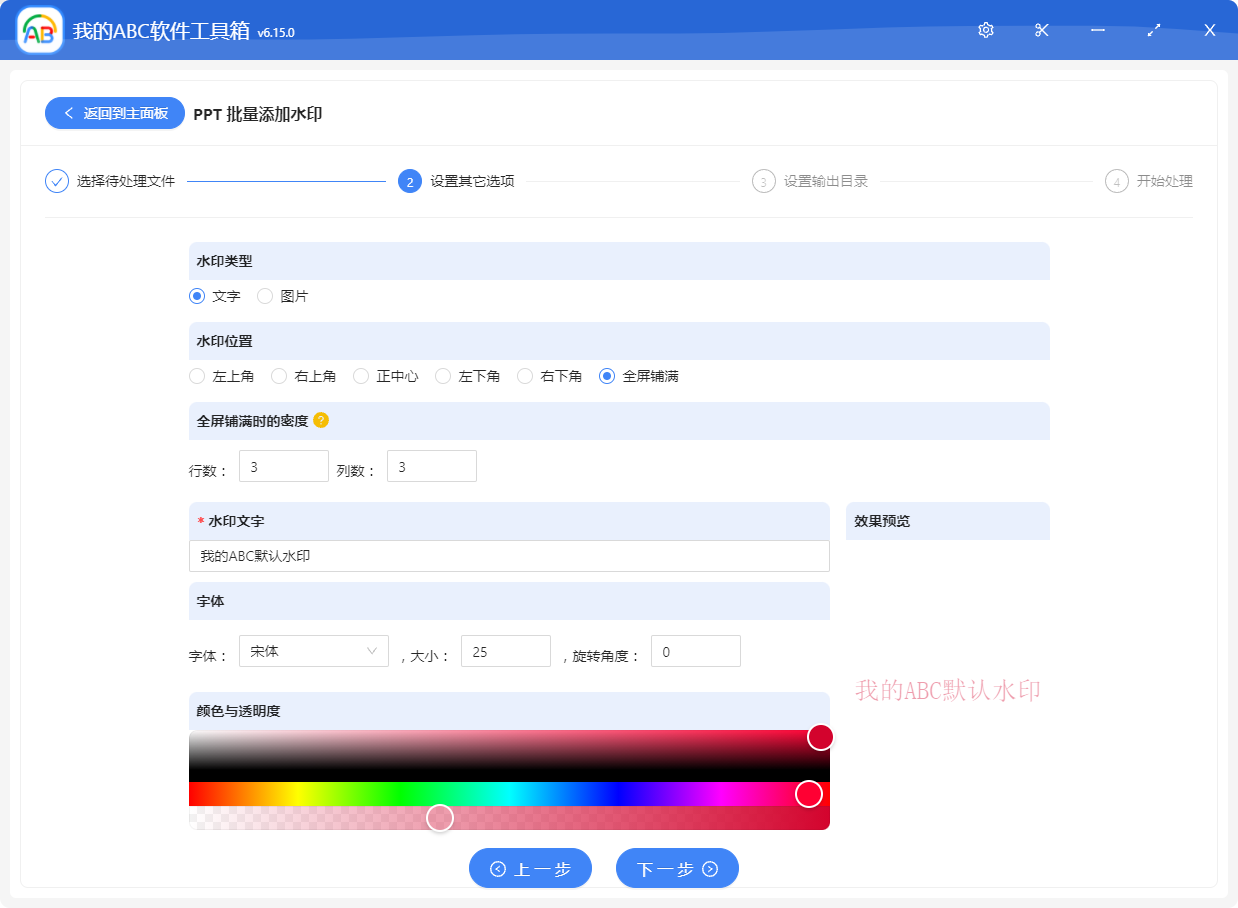This screenshot has width=1238, height=908.
Task: Click the 效果预览 header
Action: point(948,521)
